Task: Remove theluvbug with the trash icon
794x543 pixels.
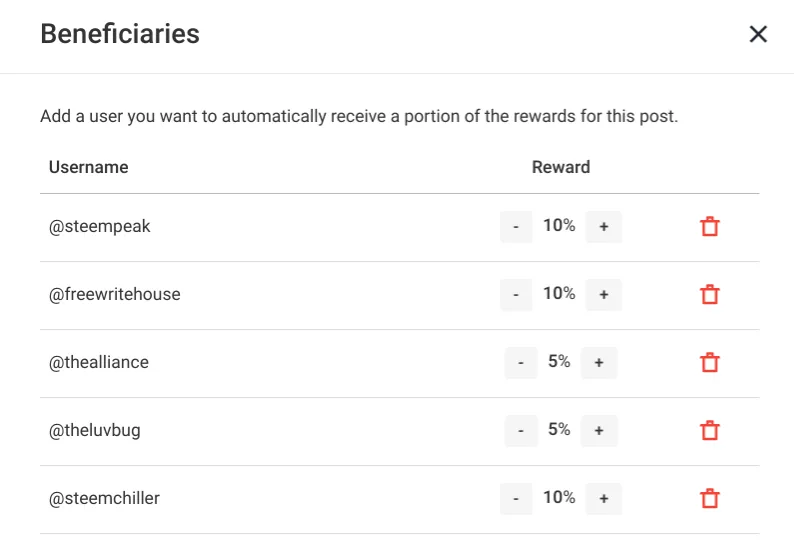Action: [710, 431]
